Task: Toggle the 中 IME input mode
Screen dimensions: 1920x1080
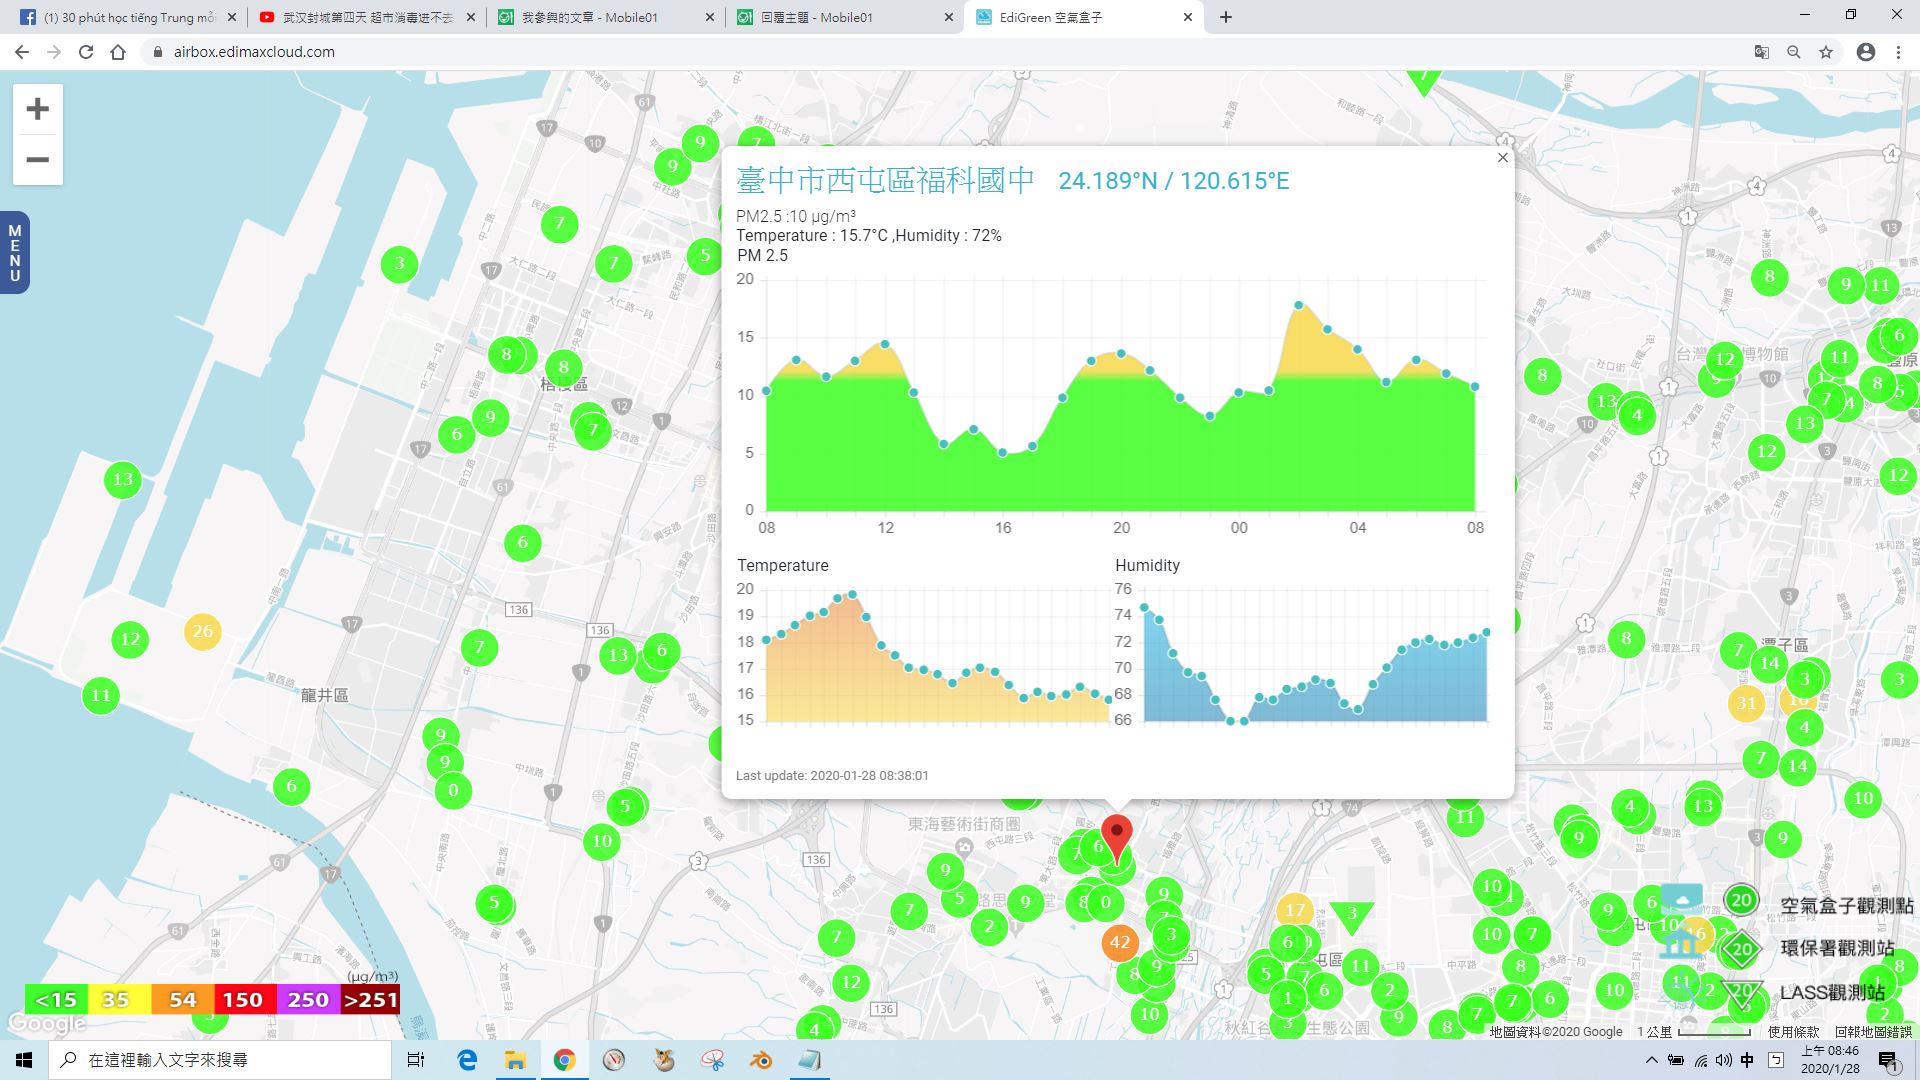Action: (x=1747, y=1060)
